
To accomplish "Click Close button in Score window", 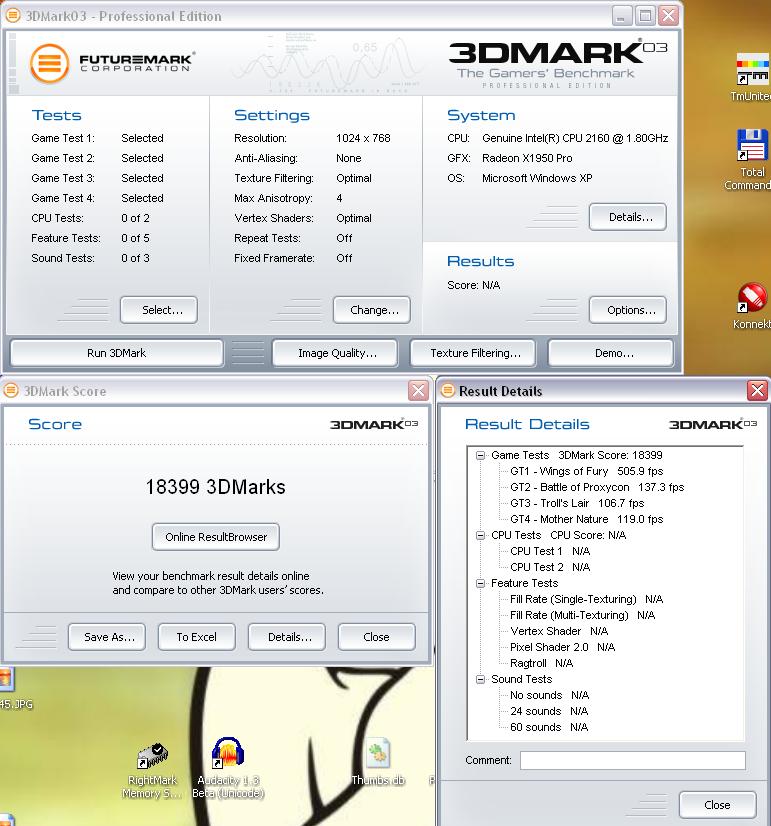I will click(x=377, y=637).
